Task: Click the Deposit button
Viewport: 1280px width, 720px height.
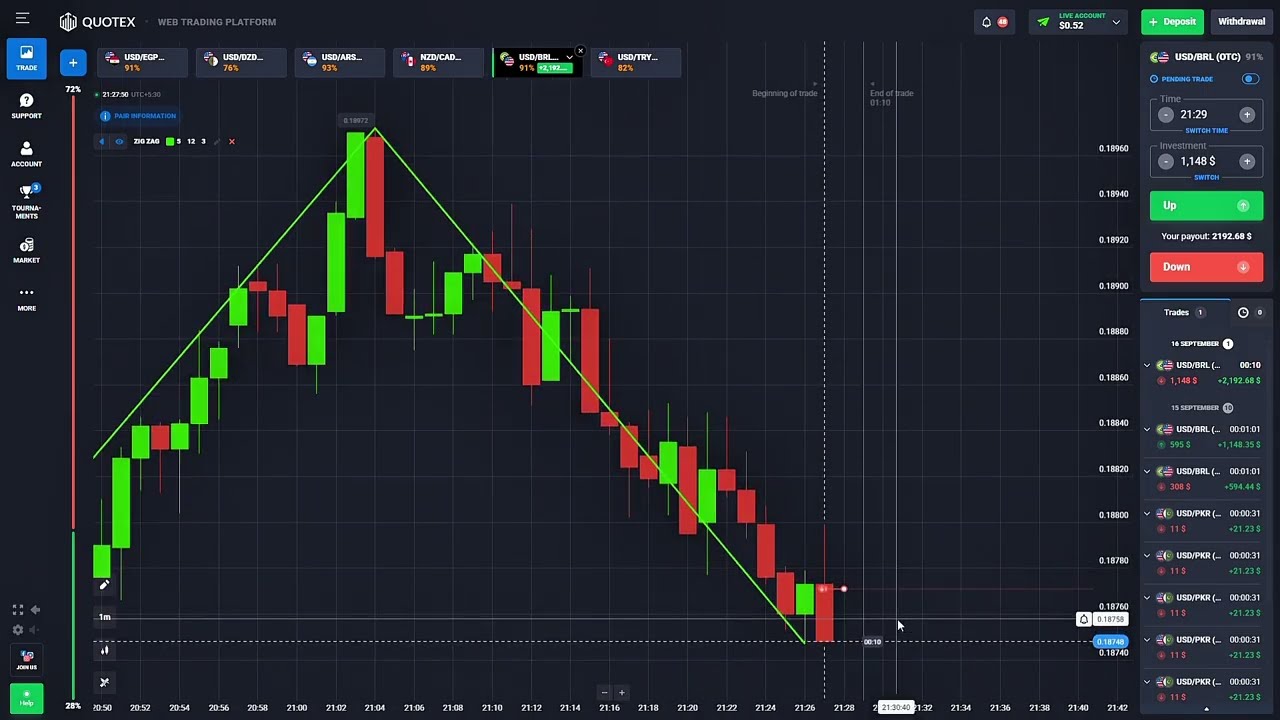Action: pyautogui.click(x=1173, y=22)
